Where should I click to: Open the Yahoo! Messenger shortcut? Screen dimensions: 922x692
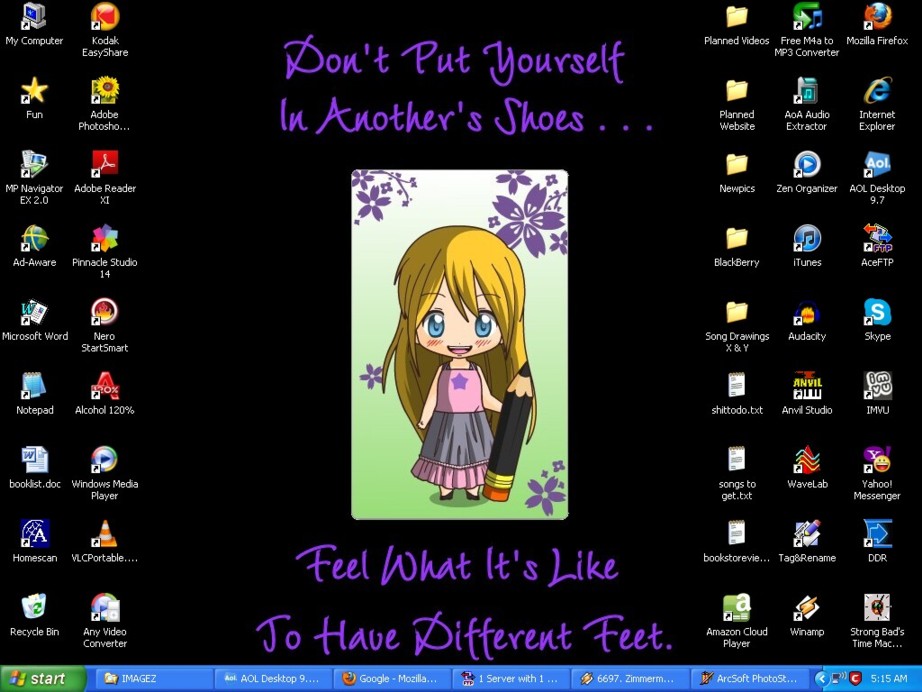877,460
